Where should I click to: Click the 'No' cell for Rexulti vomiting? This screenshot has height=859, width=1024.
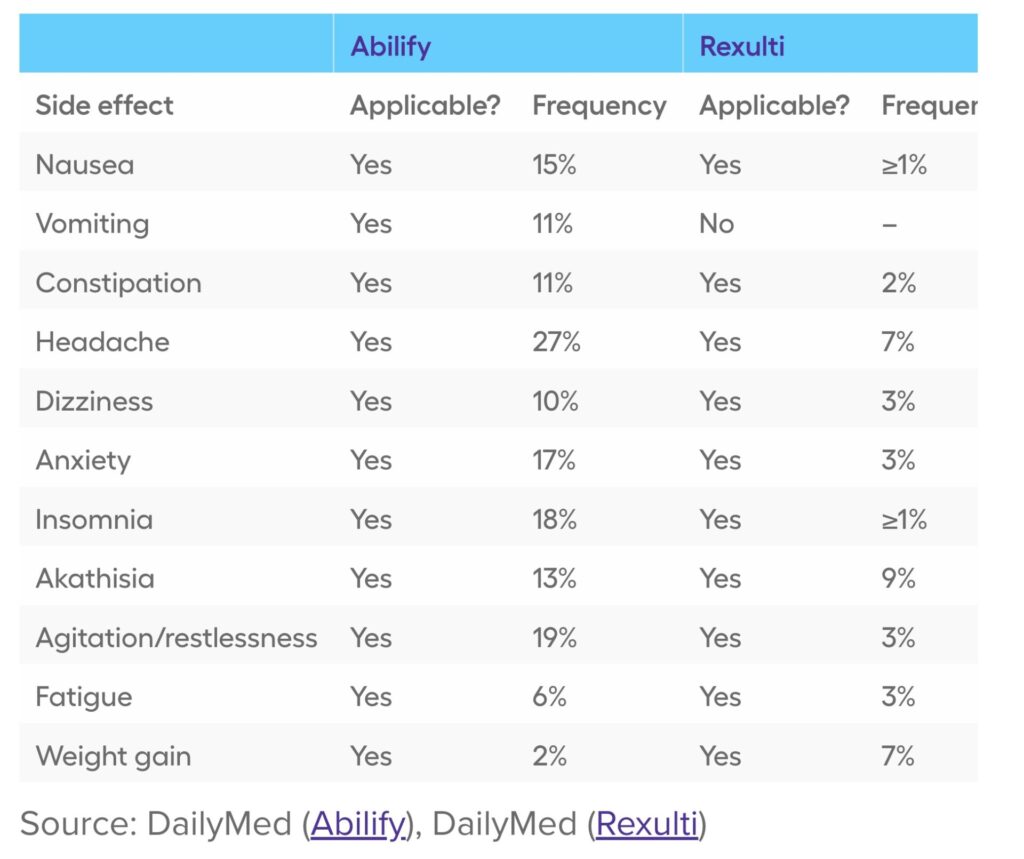tap(716, 223)
